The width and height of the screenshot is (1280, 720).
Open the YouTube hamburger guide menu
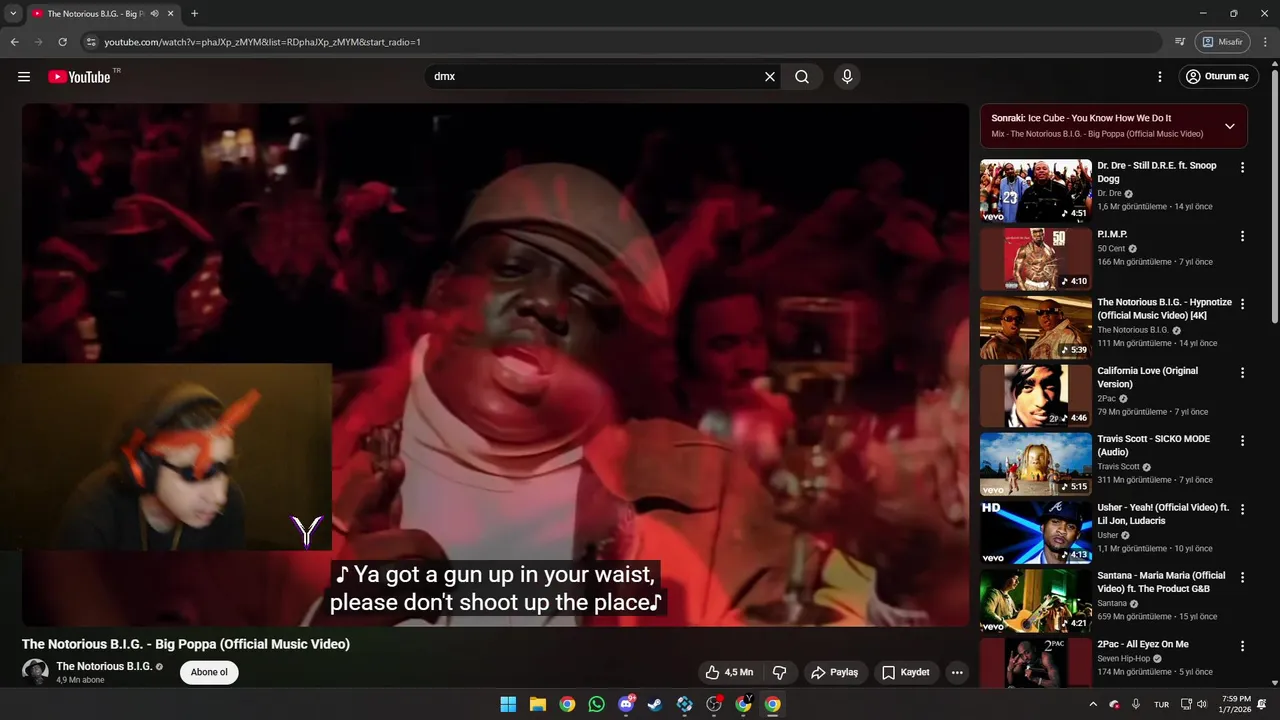point(24,77)
